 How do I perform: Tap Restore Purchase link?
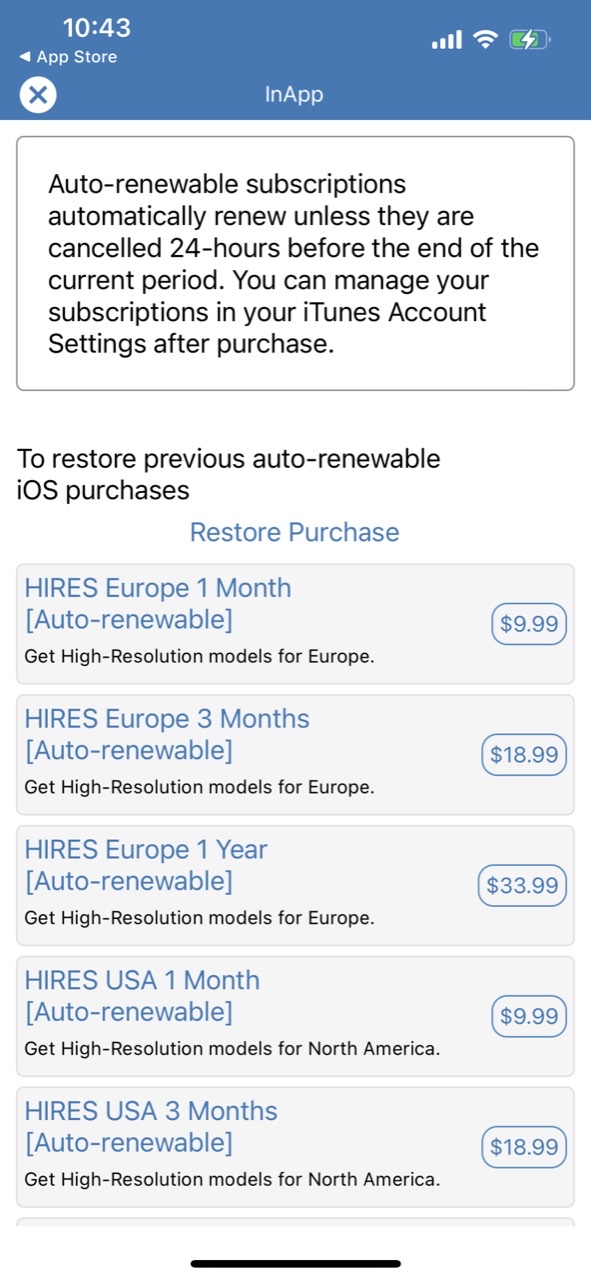click(x=295, y=532)
